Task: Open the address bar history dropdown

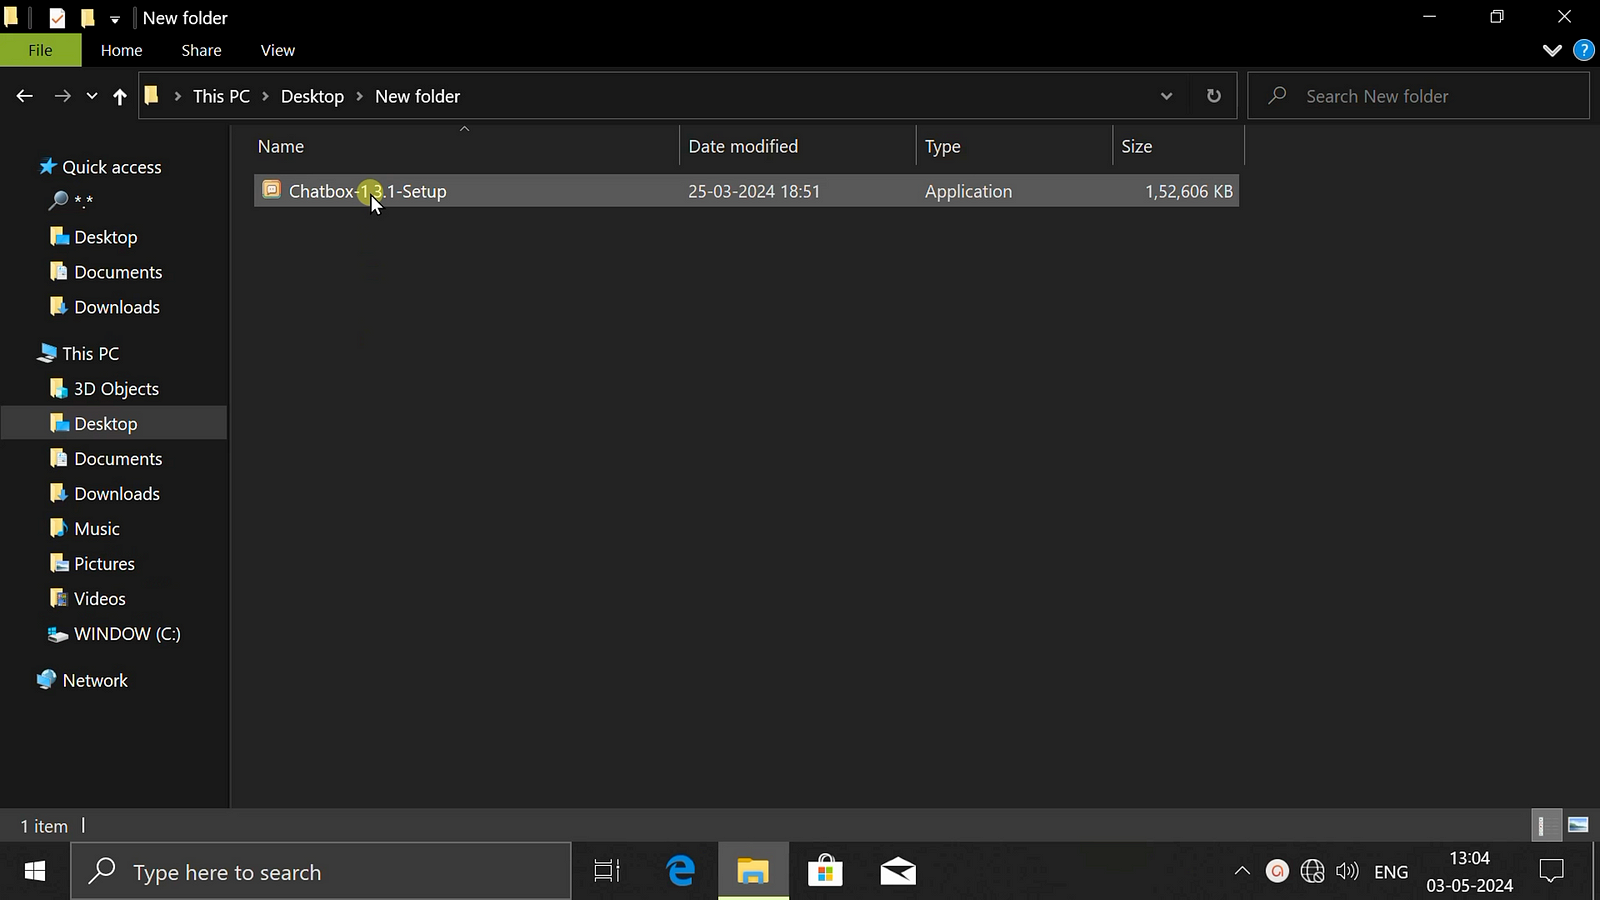Action: point(1166,96)
